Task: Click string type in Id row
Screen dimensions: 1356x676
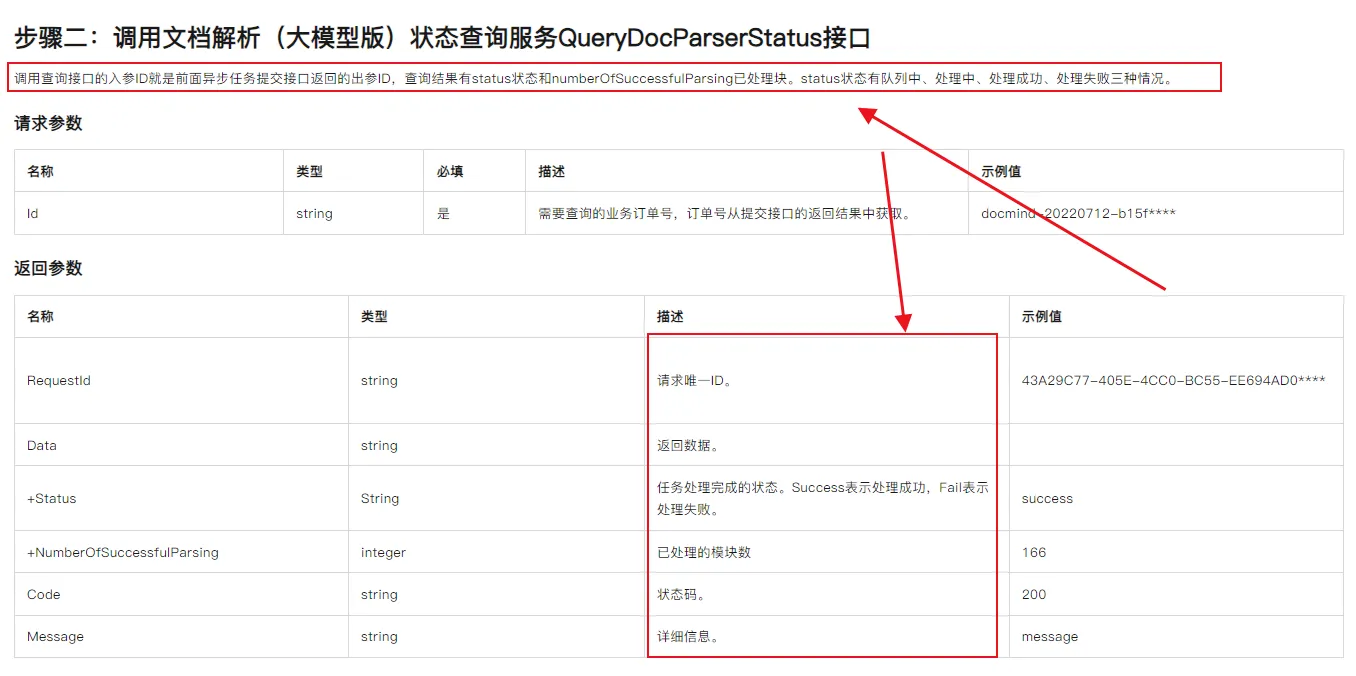Action: 314,213
